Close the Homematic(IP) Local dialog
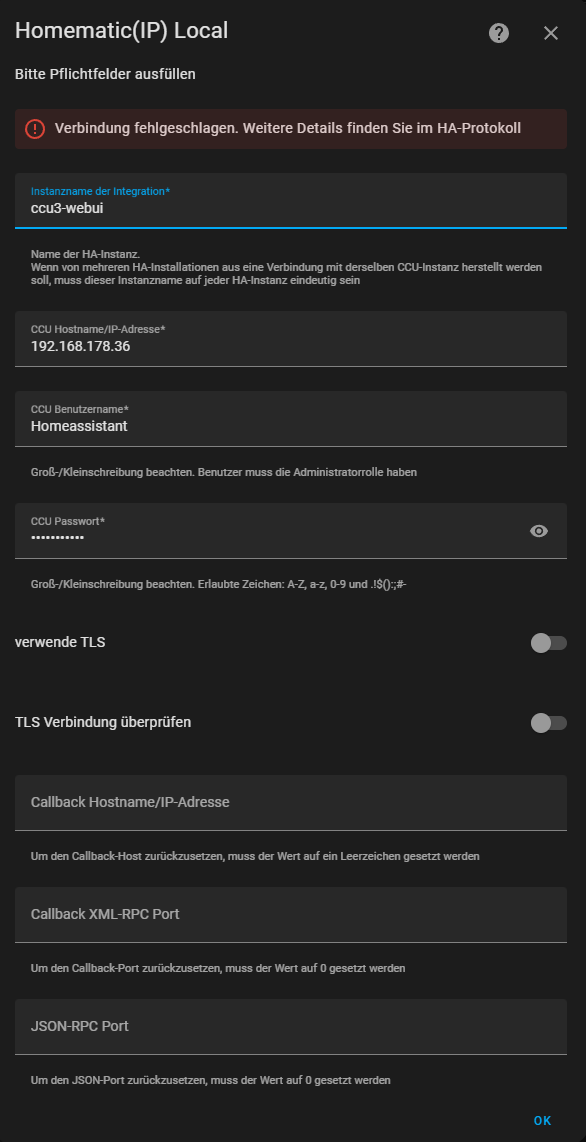This screenshot has width=586, height=1142. point(551,33)
